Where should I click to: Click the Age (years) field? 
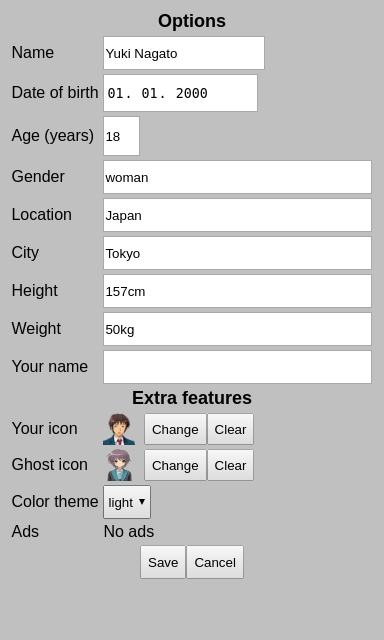121,136
